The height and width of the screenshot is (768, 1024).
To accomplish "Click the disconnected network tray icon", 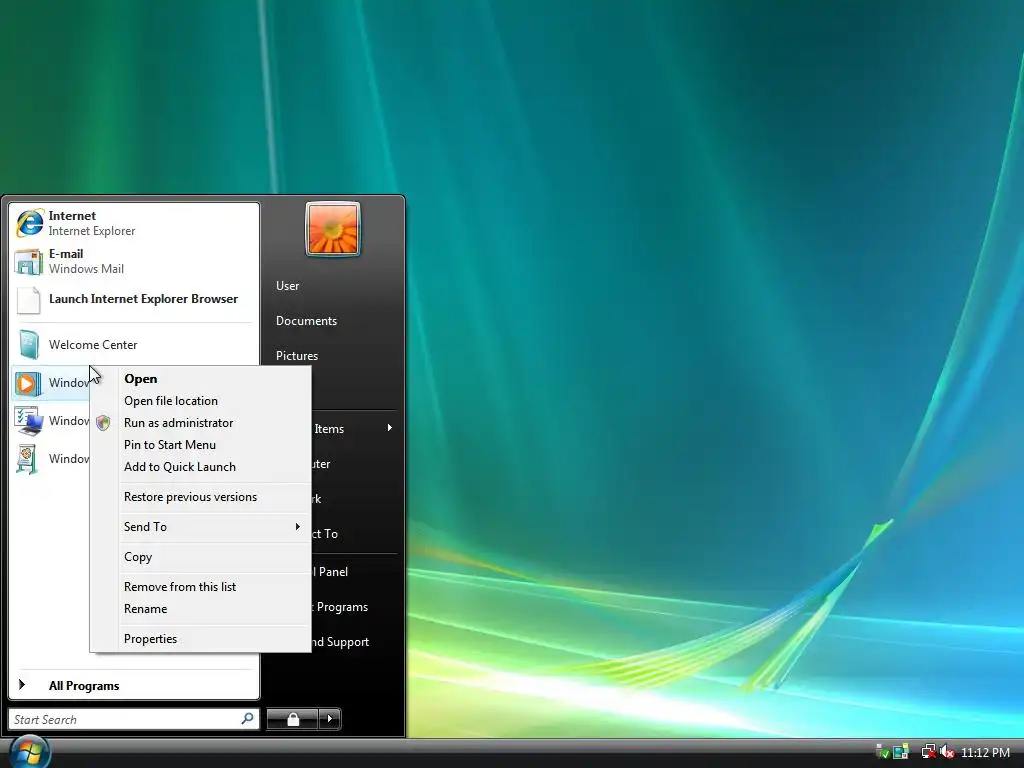I will pos(928,752).
